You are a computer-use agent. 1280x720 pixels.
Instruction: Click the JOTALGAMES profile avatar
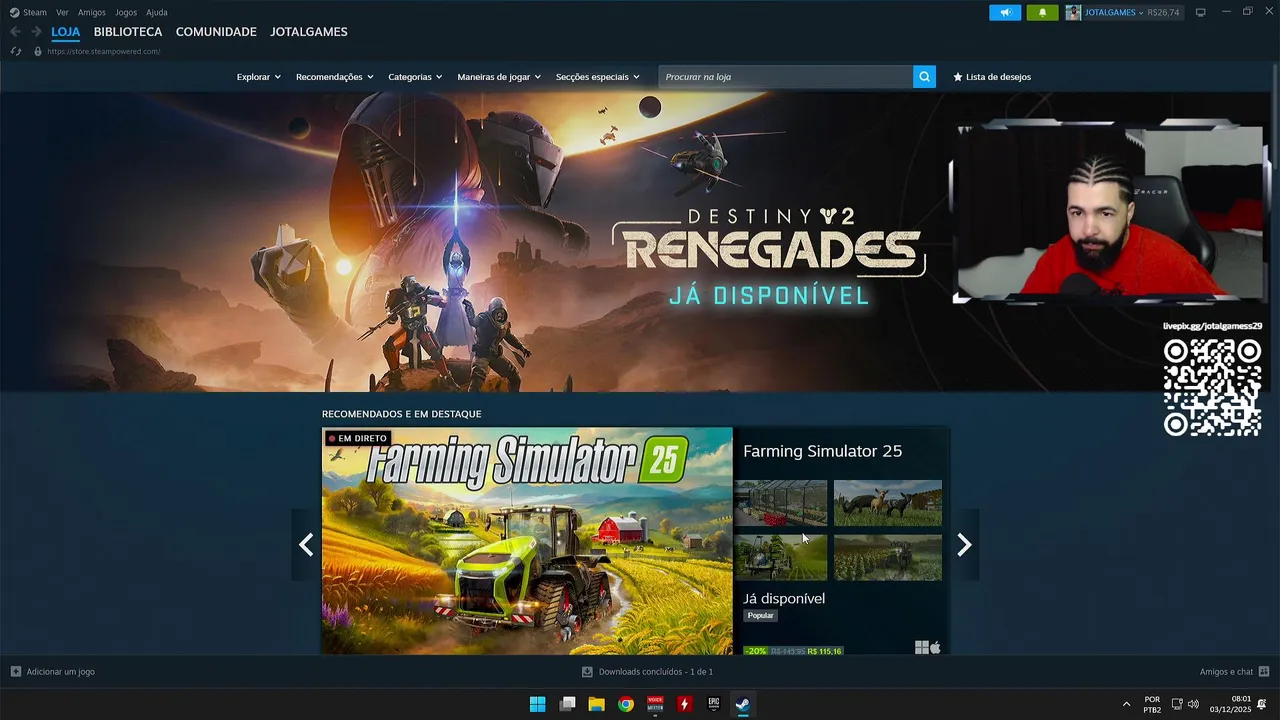[x=1073, y=12]
